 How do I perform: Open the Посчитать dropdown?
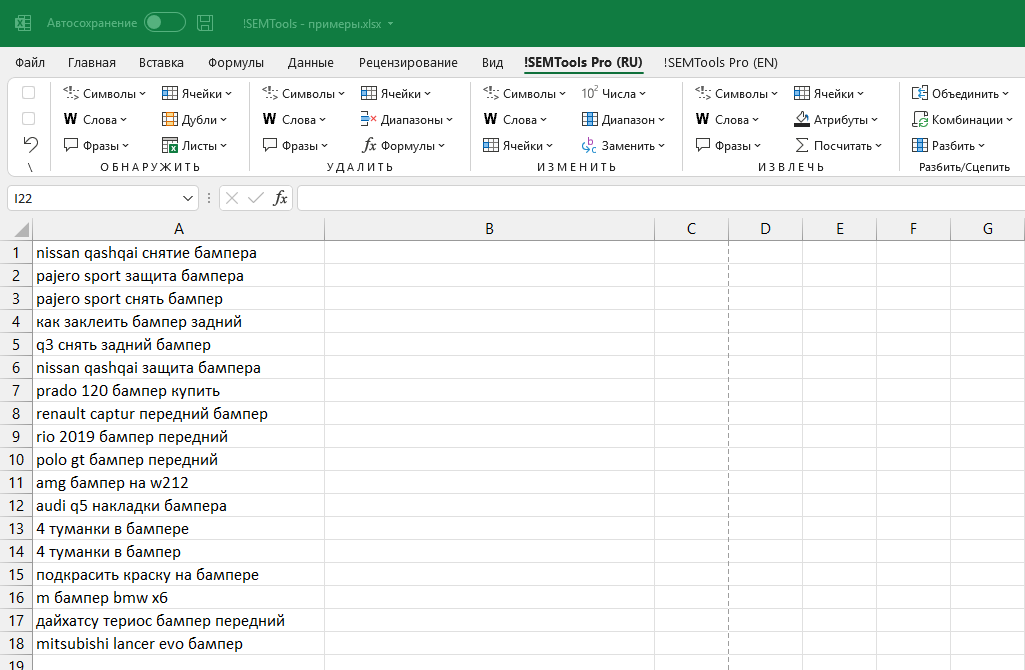point(838,146)
